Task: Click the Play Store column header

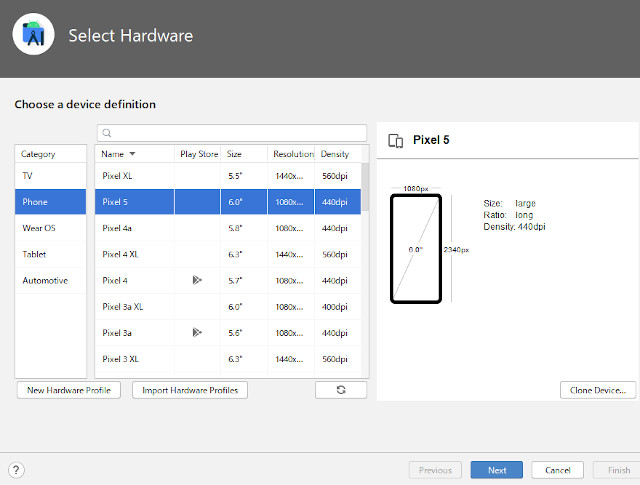Action: point(198,154)
